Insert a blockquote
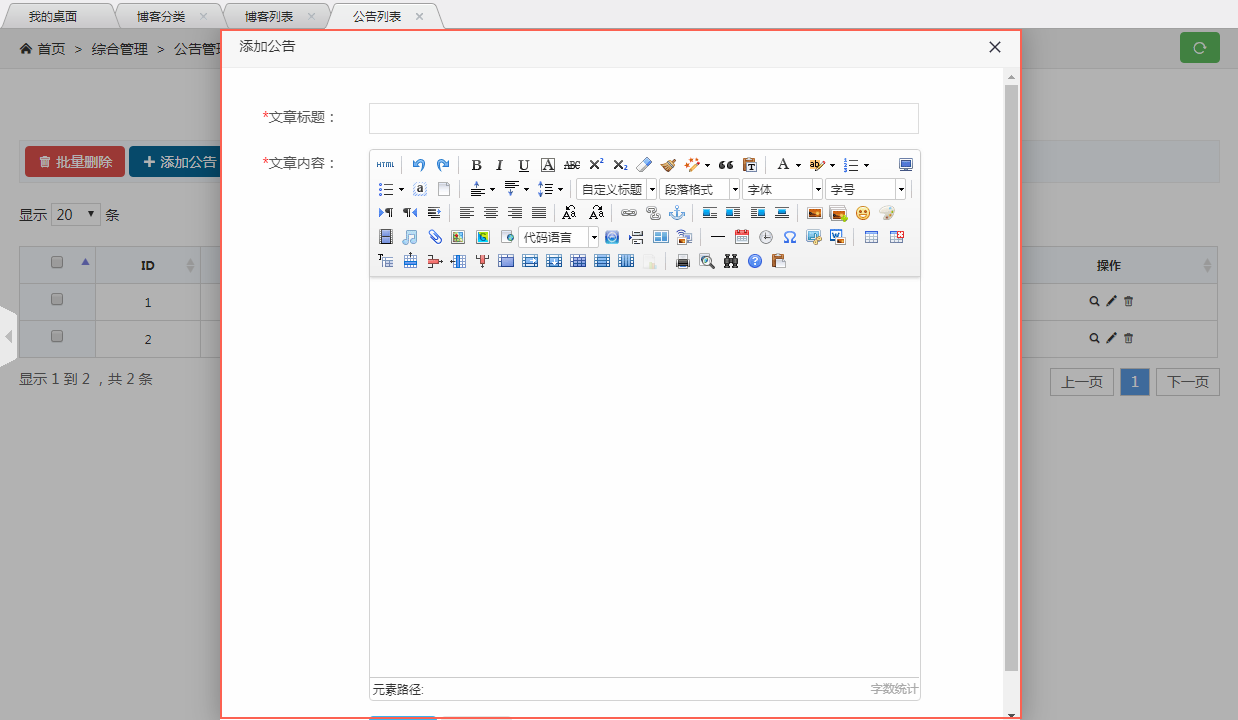The image size is (1238, 720). pos(726,165)
